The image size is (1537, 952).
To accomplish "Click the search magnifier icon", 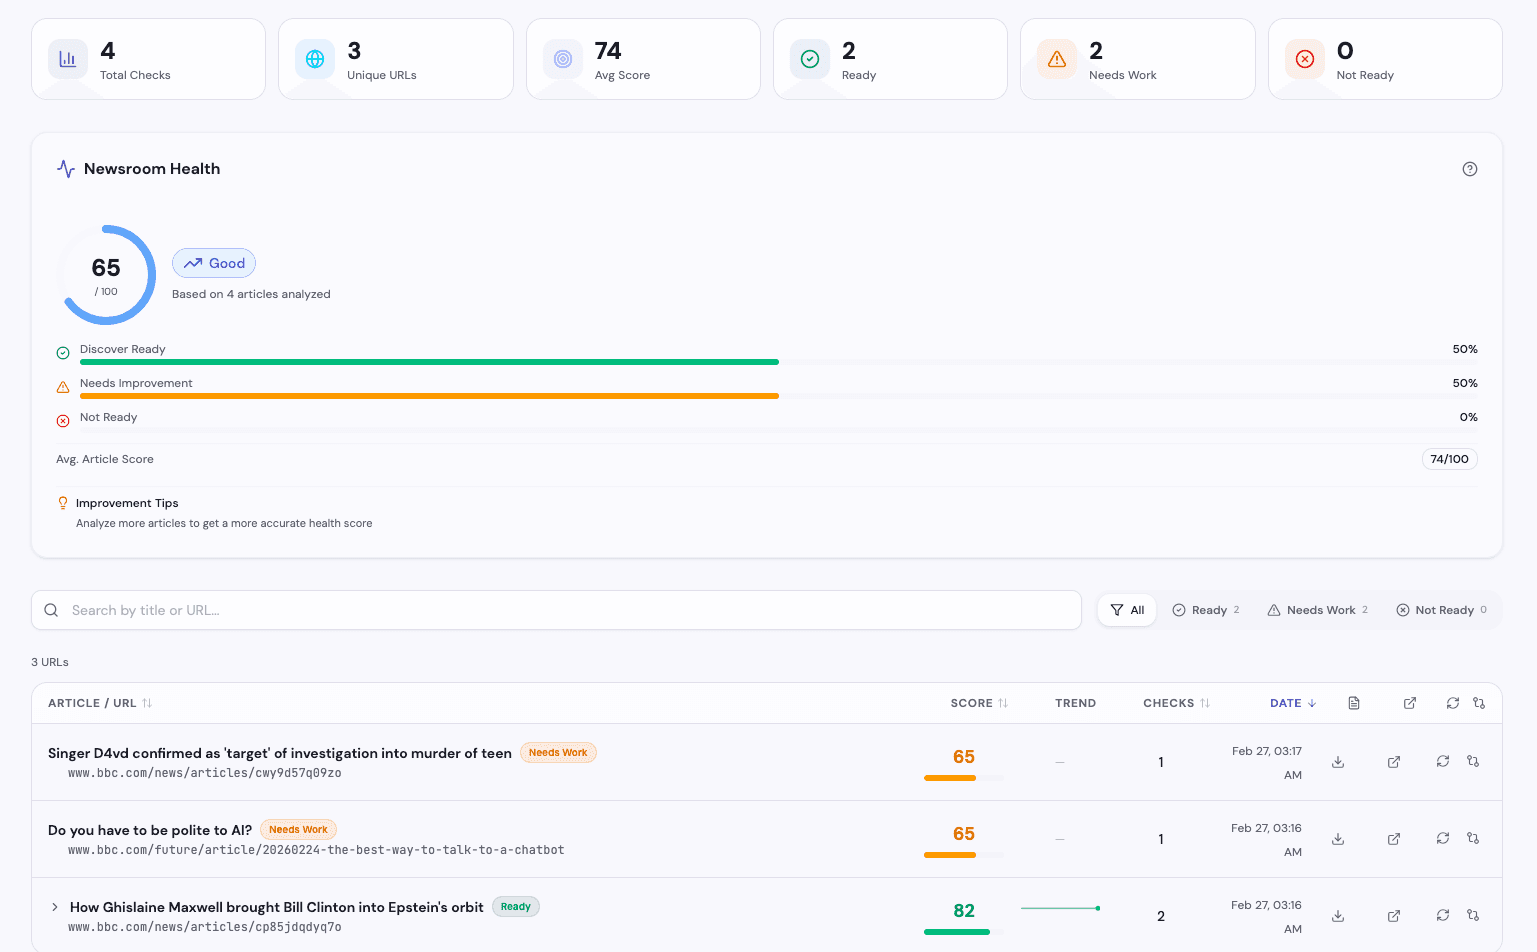I will (x=51, y=609).
